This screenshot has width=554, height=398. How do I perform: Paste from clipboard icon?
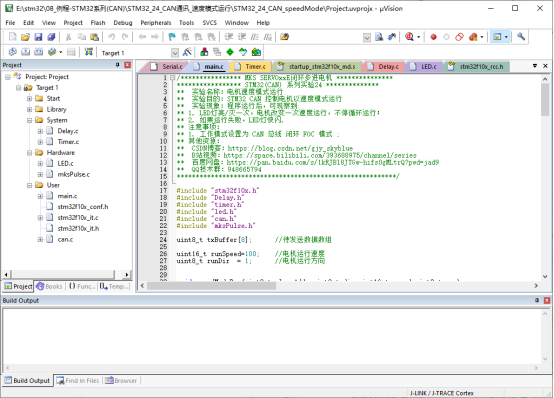click(94, 37)
